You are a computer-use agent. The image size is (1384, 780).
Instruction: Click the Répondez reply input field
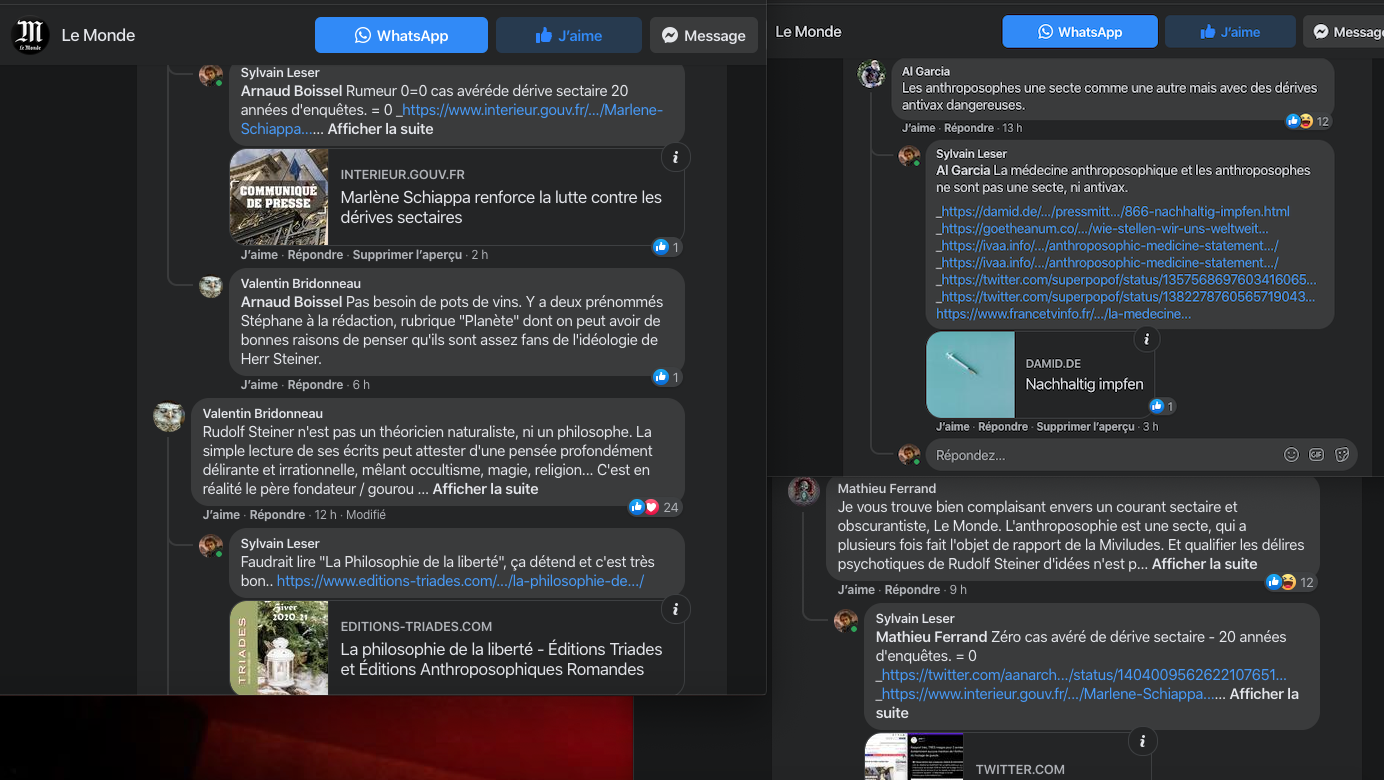click(1100, 455)
